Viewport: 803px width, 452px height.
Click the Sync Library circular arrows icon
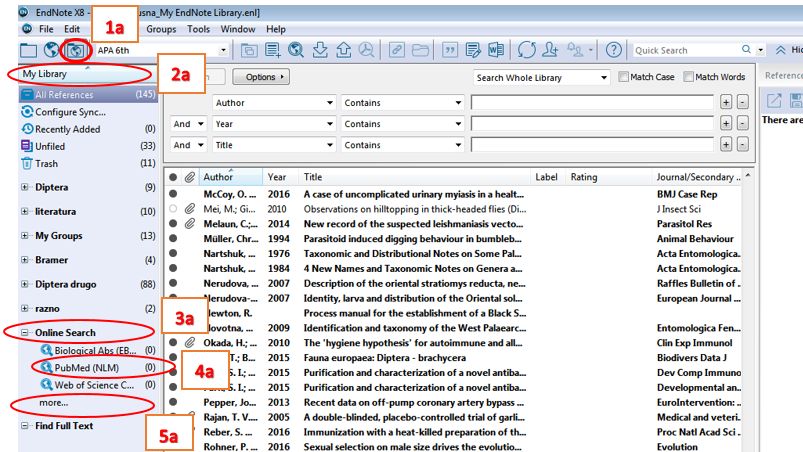(x=526, y=50)
